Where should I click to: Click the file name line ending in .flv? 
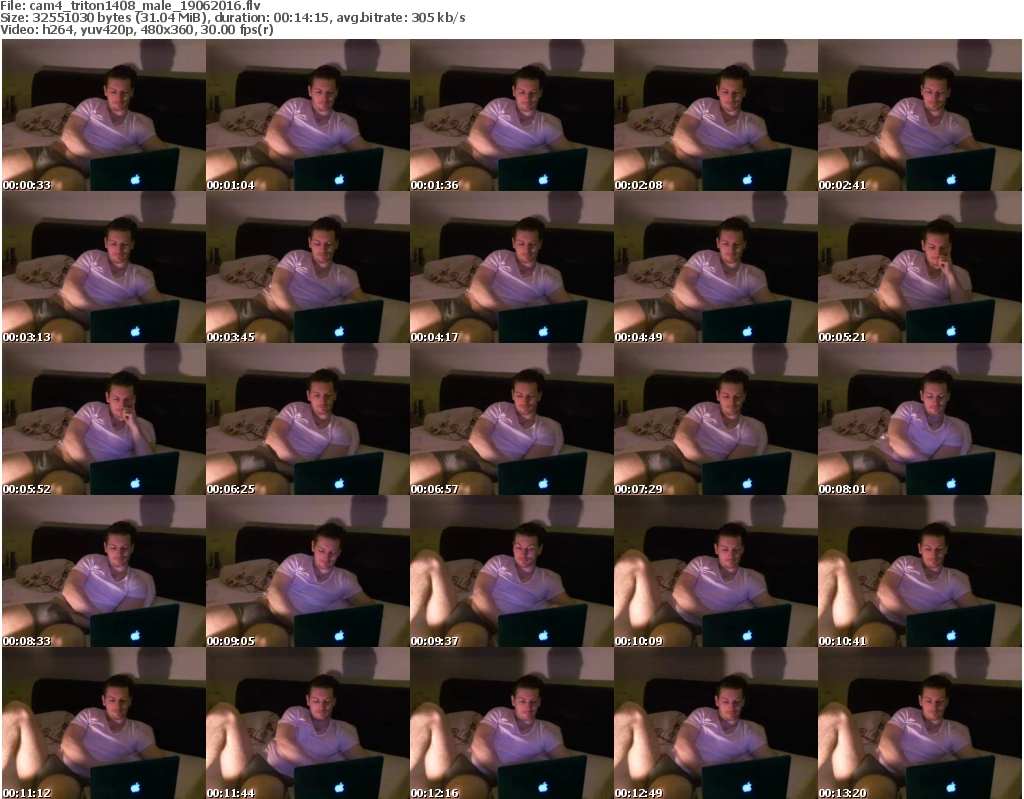pyautogui.click(x=131, y=6)
